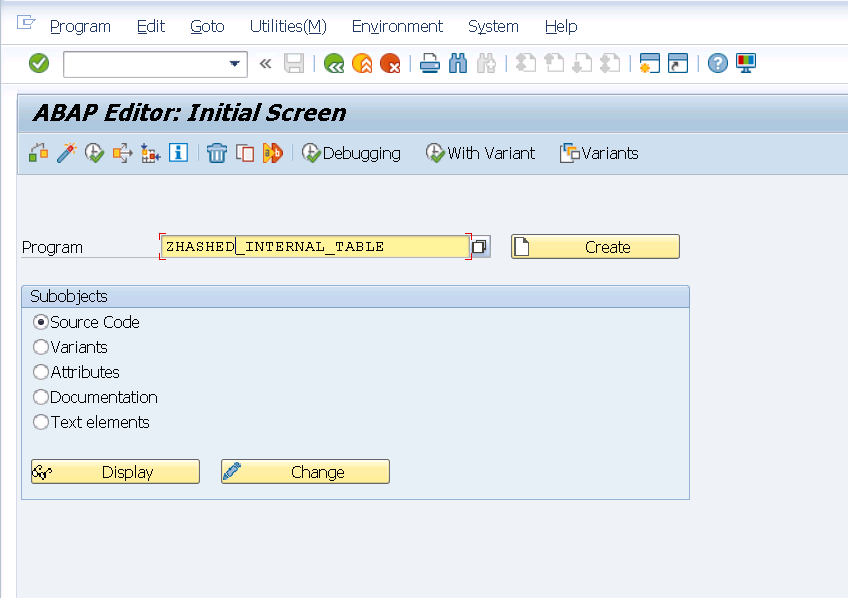Screen dimensions: 848x598
Task: Open program information
Action: (178, 152)
